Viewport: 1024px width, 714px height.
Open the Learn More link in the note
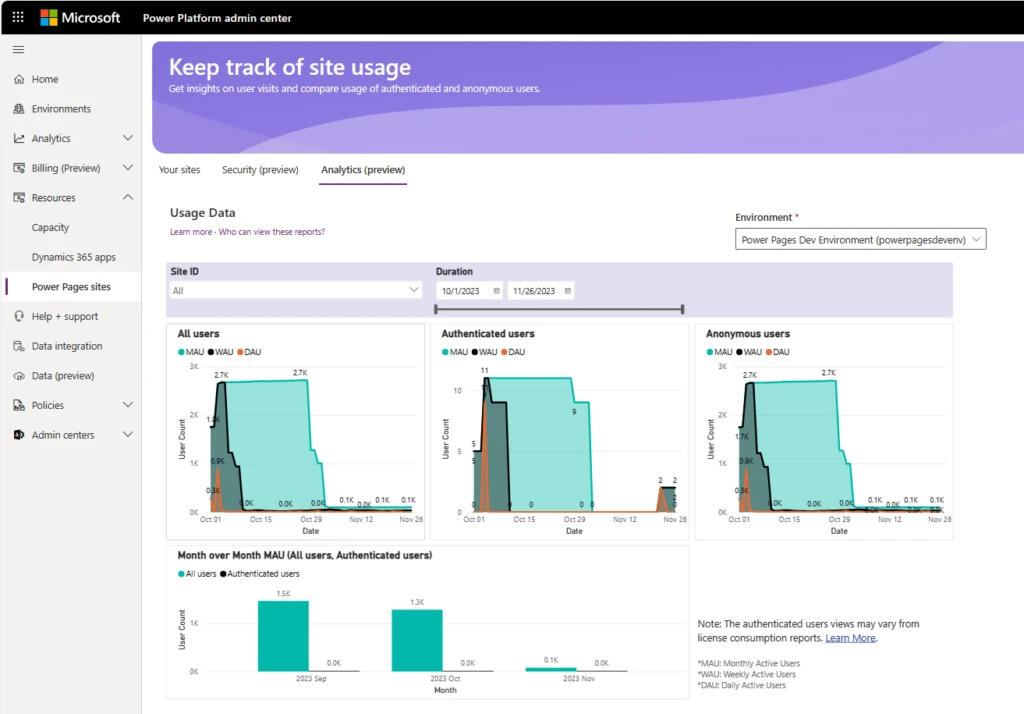[850, 637]
